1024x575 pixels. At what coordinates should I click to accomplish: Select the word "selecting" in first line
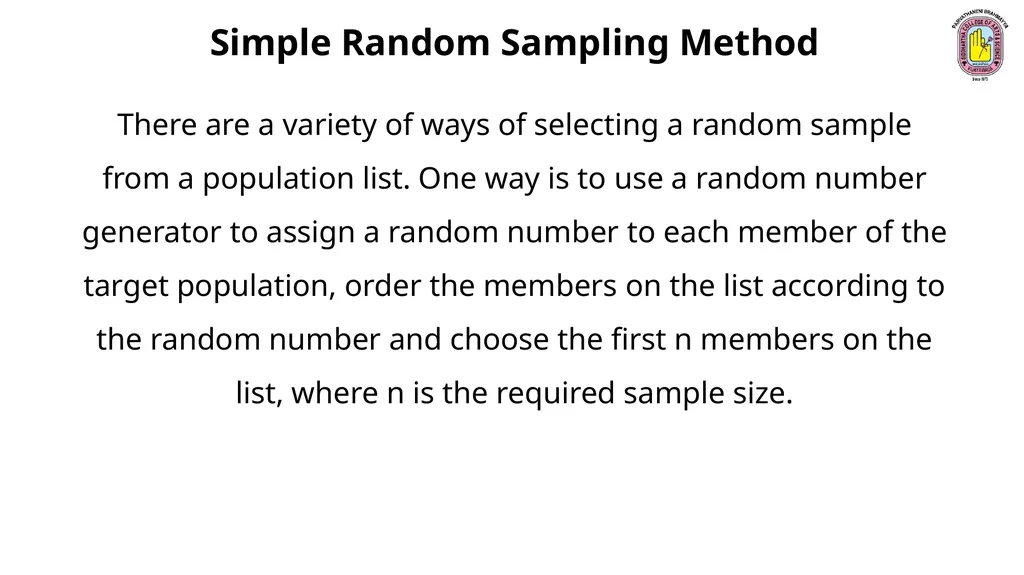point(596,125)
